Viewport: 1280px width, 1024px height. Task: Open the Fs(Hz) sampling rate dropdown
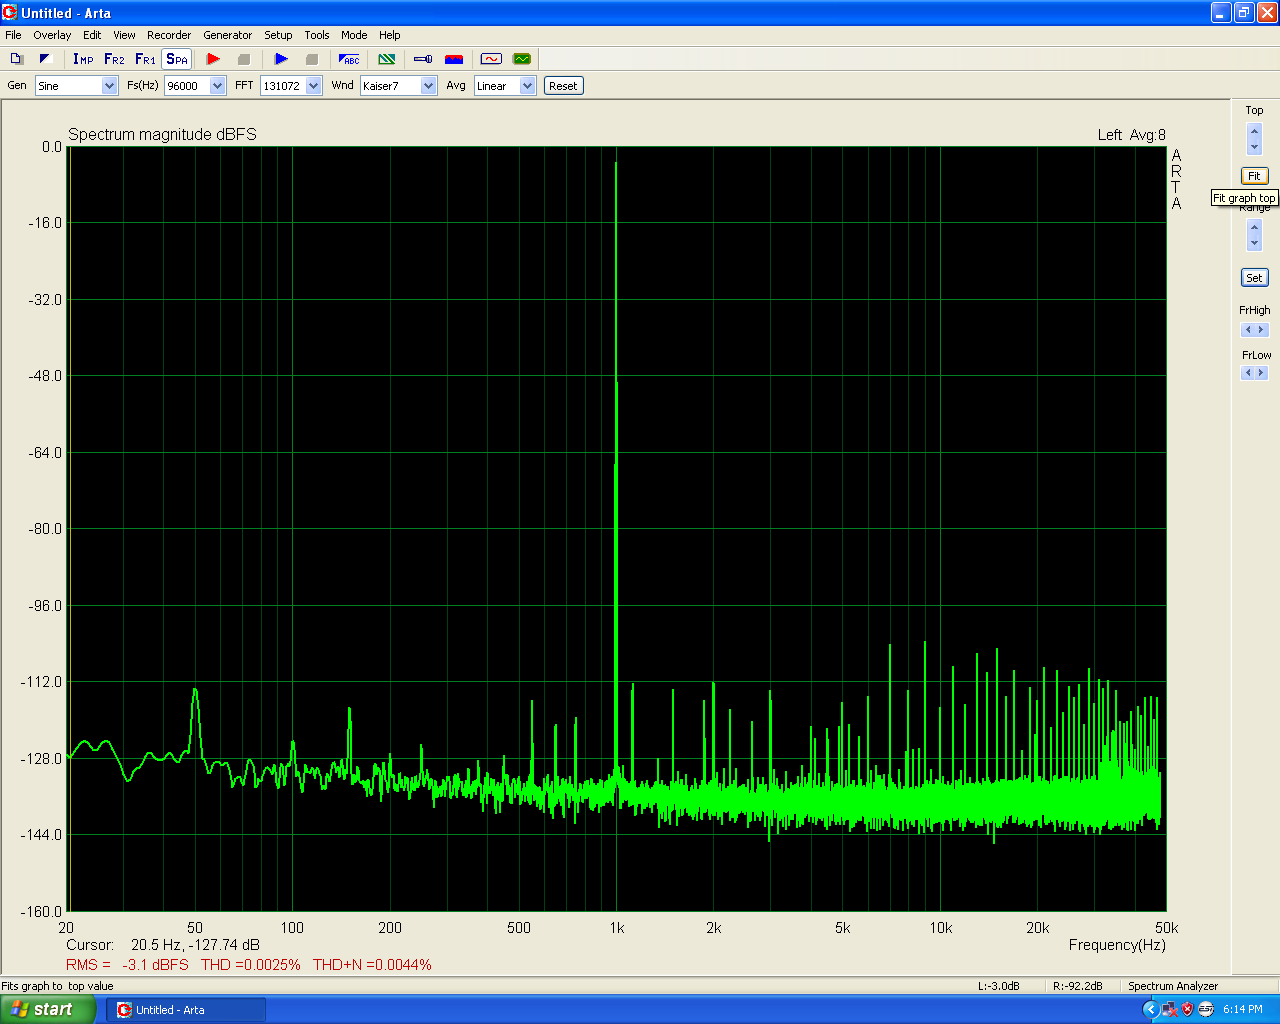[218, 86]
